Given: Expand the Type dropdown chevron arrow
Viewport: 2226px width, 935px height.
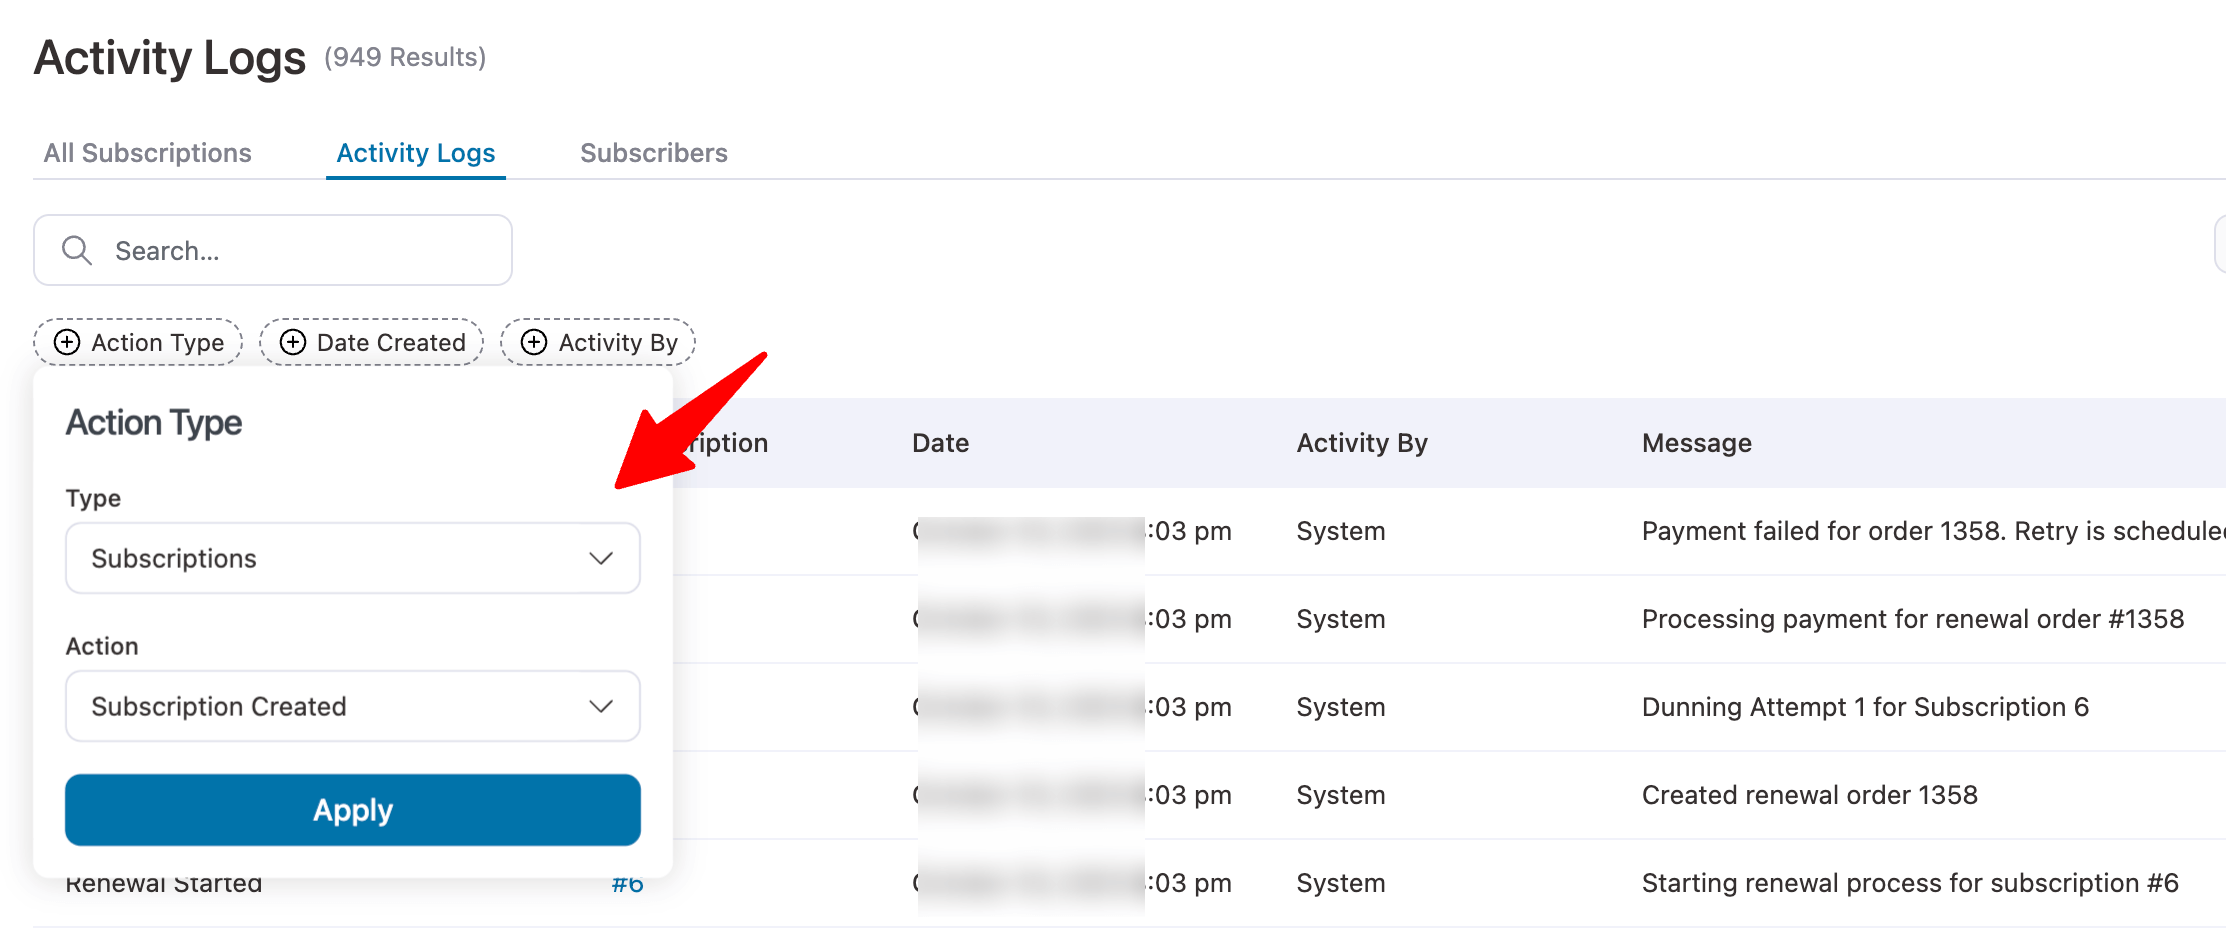Looking at the screenshot, I should 601,558.
